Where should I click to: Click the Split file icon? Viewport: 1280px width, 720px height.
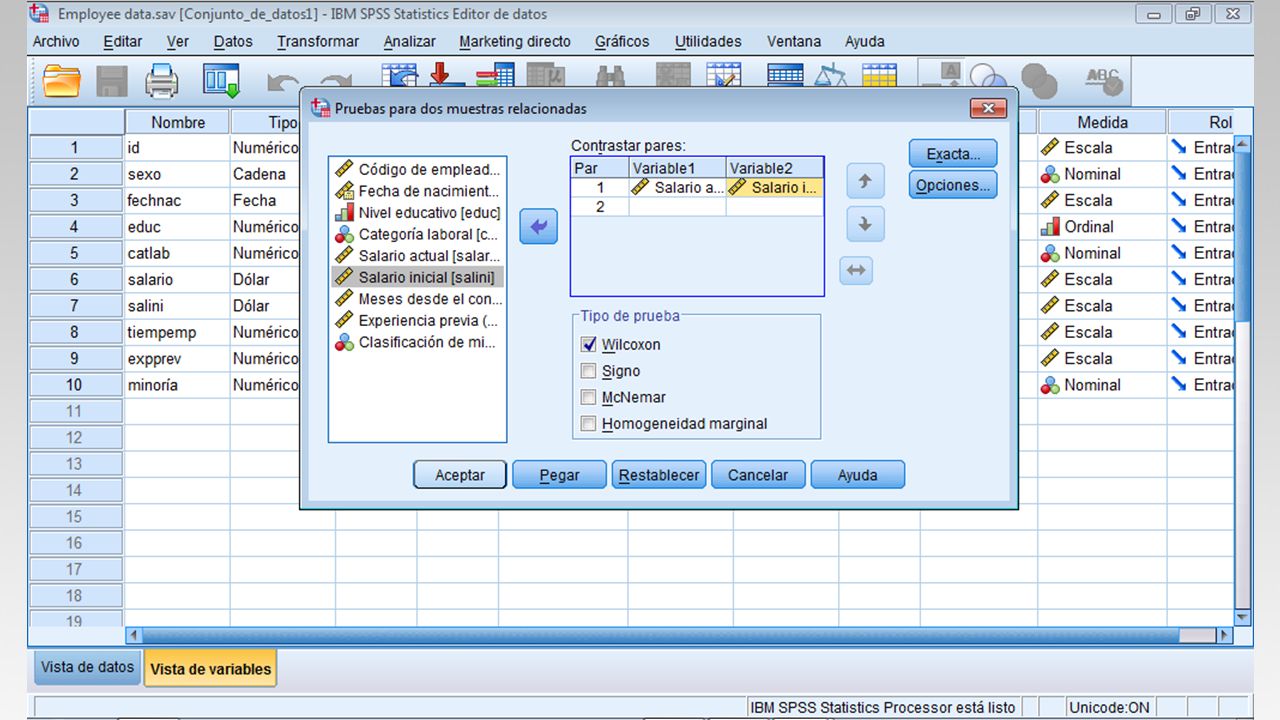[x=783, y=77]
